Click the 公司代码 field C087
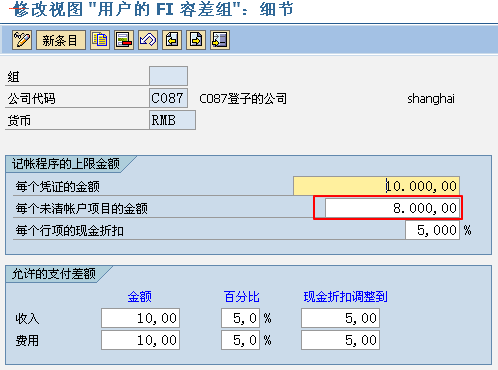Image resolution: width=498 pixels, height=370 pixels. pyautogui.click(x=168, y=98)
